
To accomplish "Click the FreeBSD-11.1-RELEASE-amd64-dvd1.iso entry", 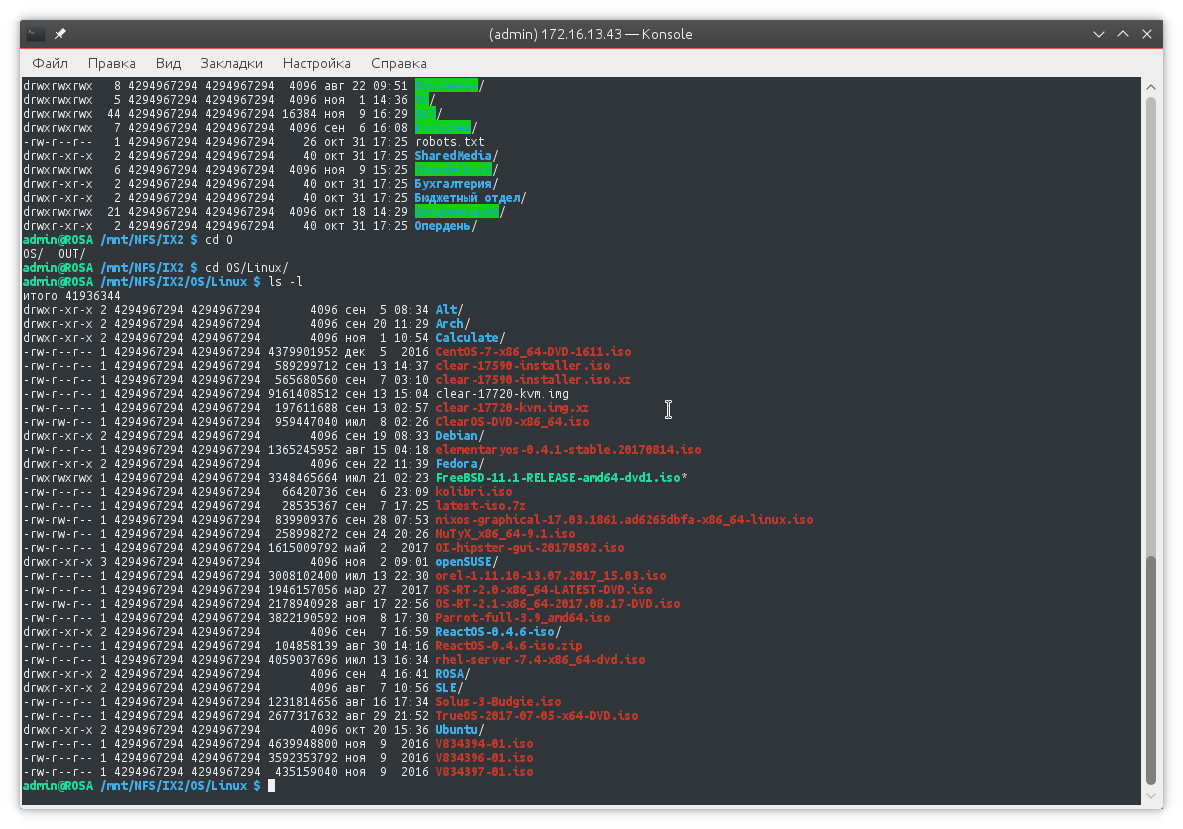I will coord(558,478).
